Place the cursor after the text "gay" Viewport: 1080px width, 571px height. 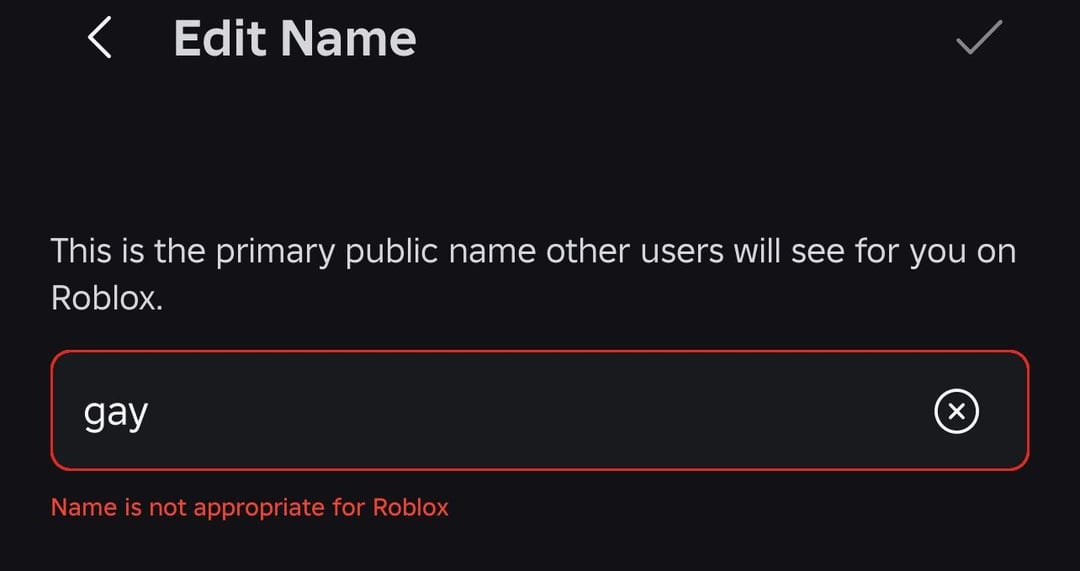[150, 412]
